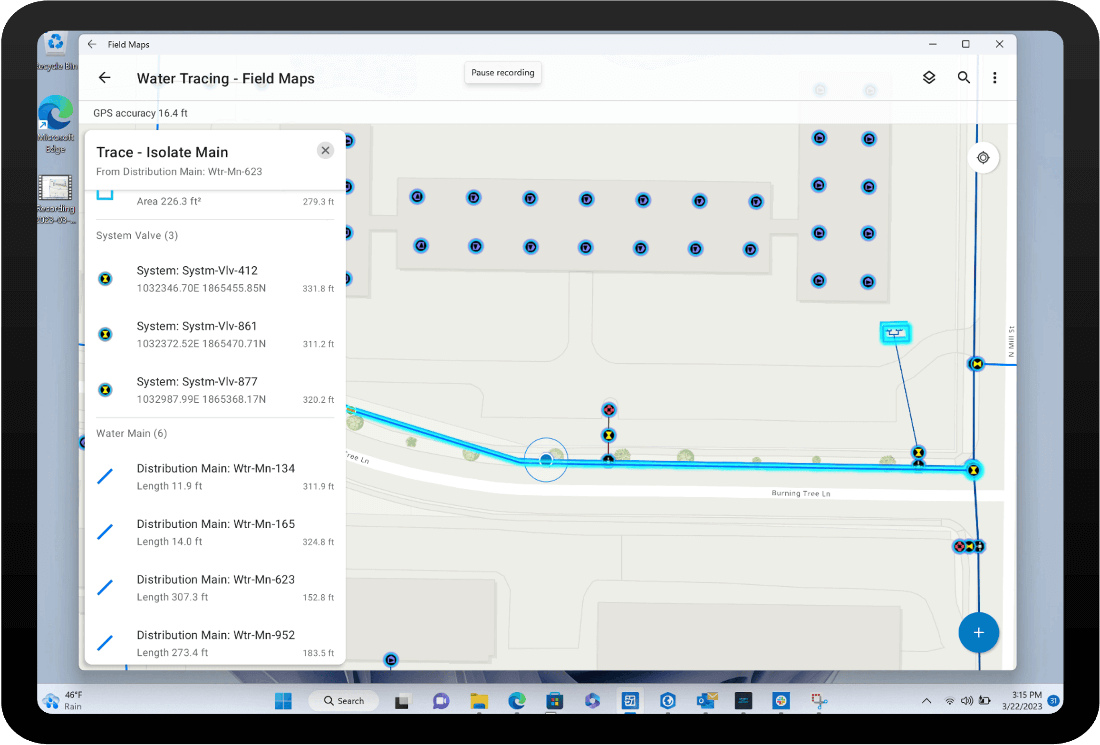Viewport: 1100px width, 745px height.
Task: Click the Pause recording button
Action: (x=503, y=73)
